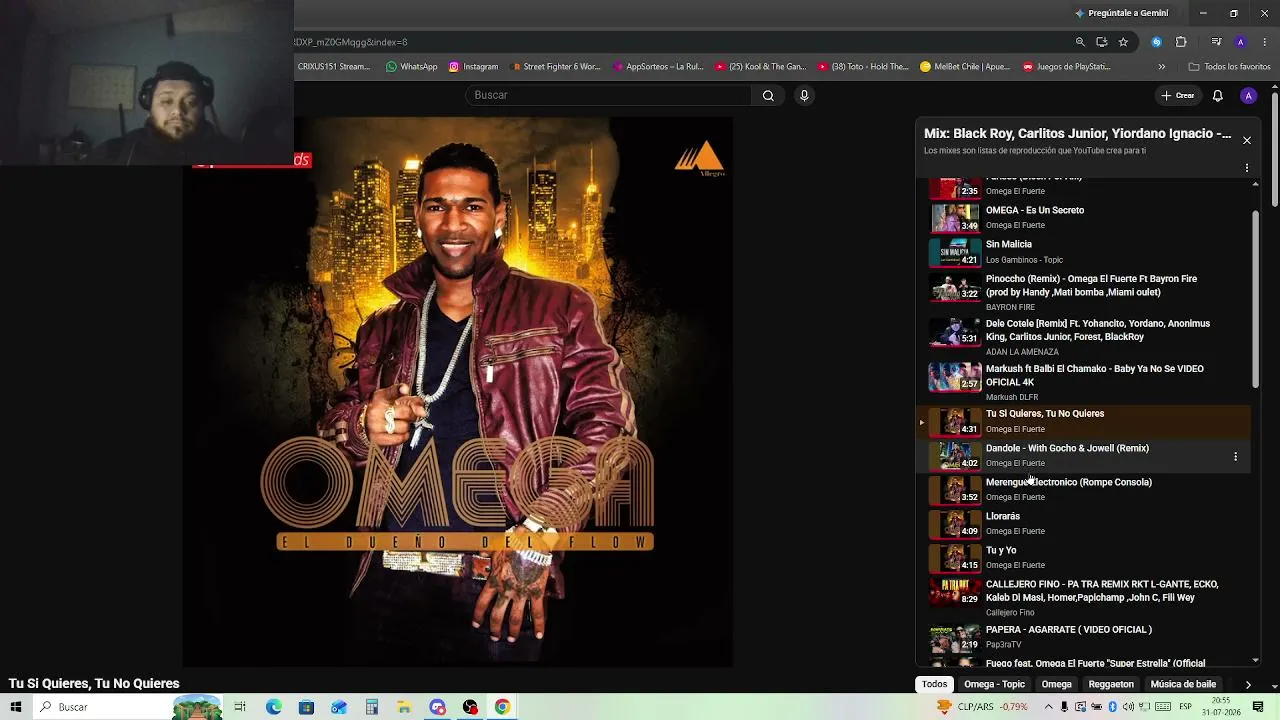Click the Dandole remix thumbnail
1280x720 pixels.
pos(955,456)
